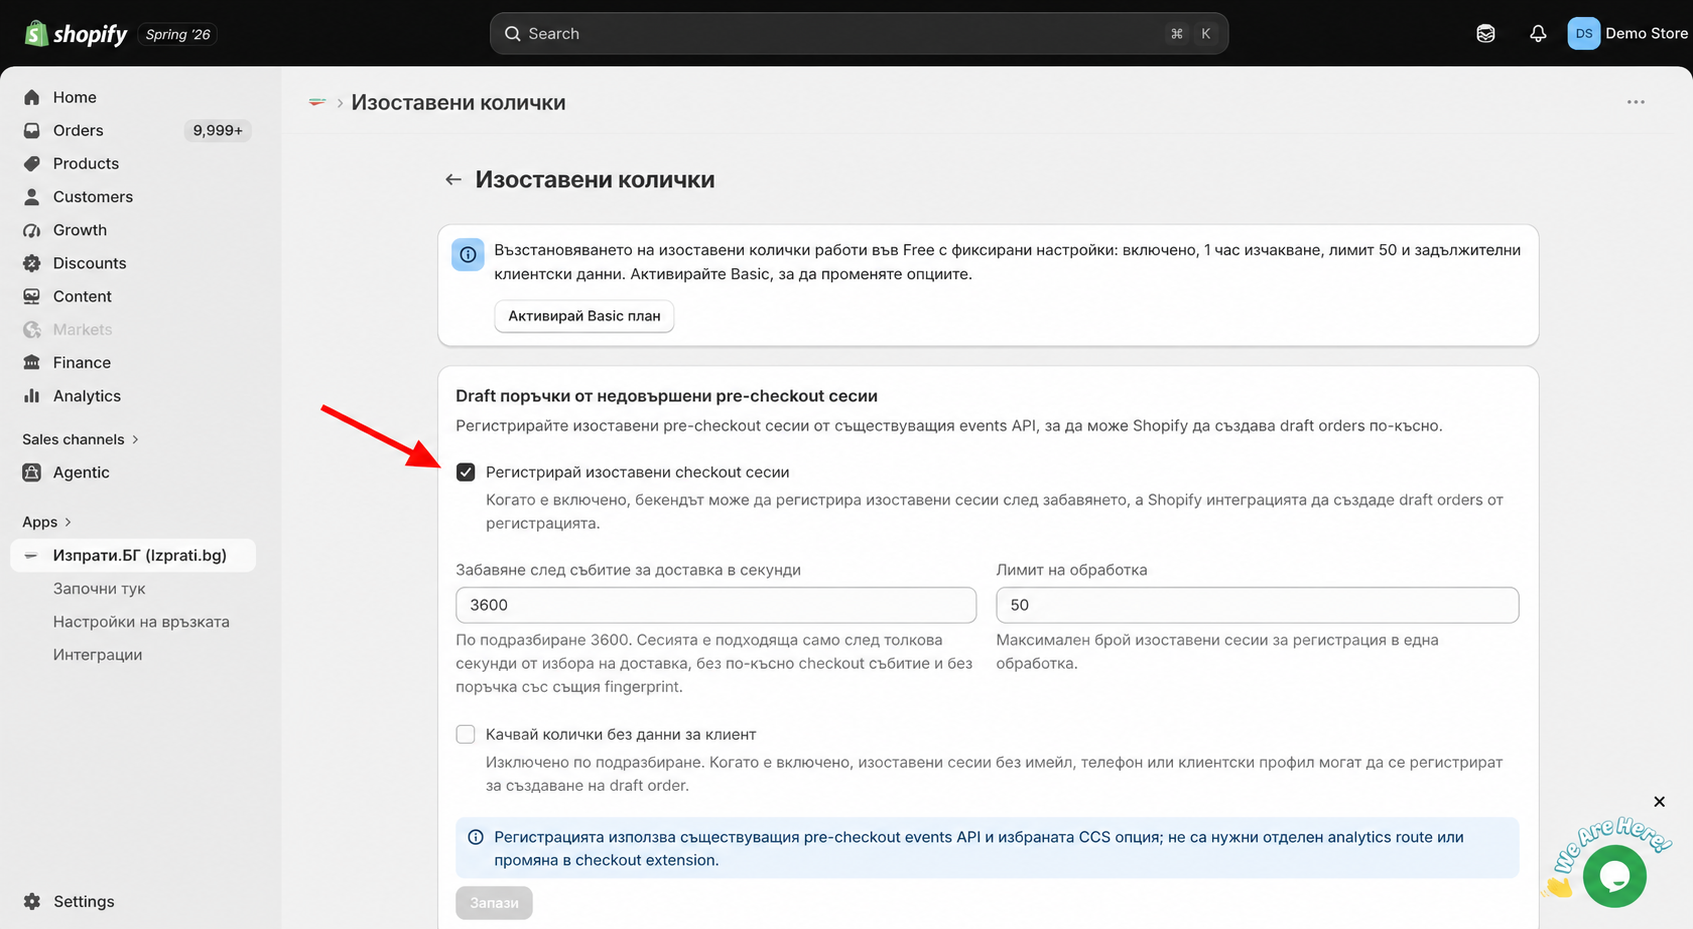The height and width of the screenshot is (929, 1693).
Task: Select Изпрати.БГ (Izprati.bg) app in sidebar
Action: [133, 555]
